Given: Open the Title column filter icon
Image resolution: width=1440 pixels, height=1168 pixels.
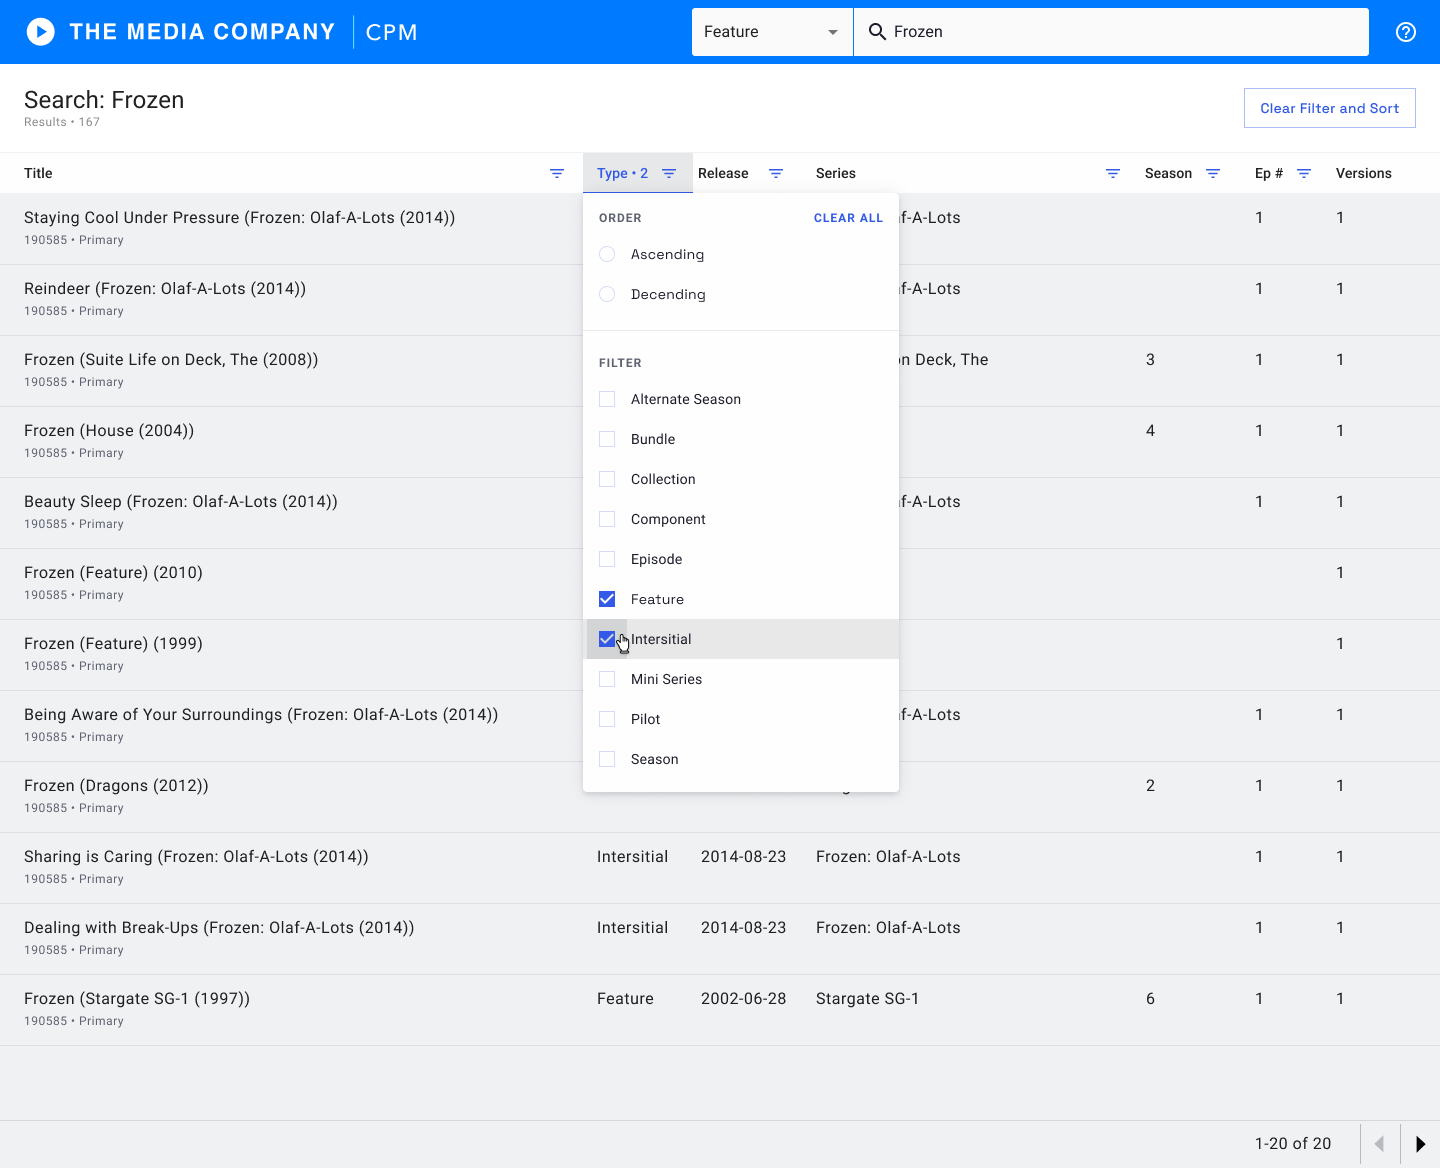Looking at the screenshot, I should tap(557, 173).
